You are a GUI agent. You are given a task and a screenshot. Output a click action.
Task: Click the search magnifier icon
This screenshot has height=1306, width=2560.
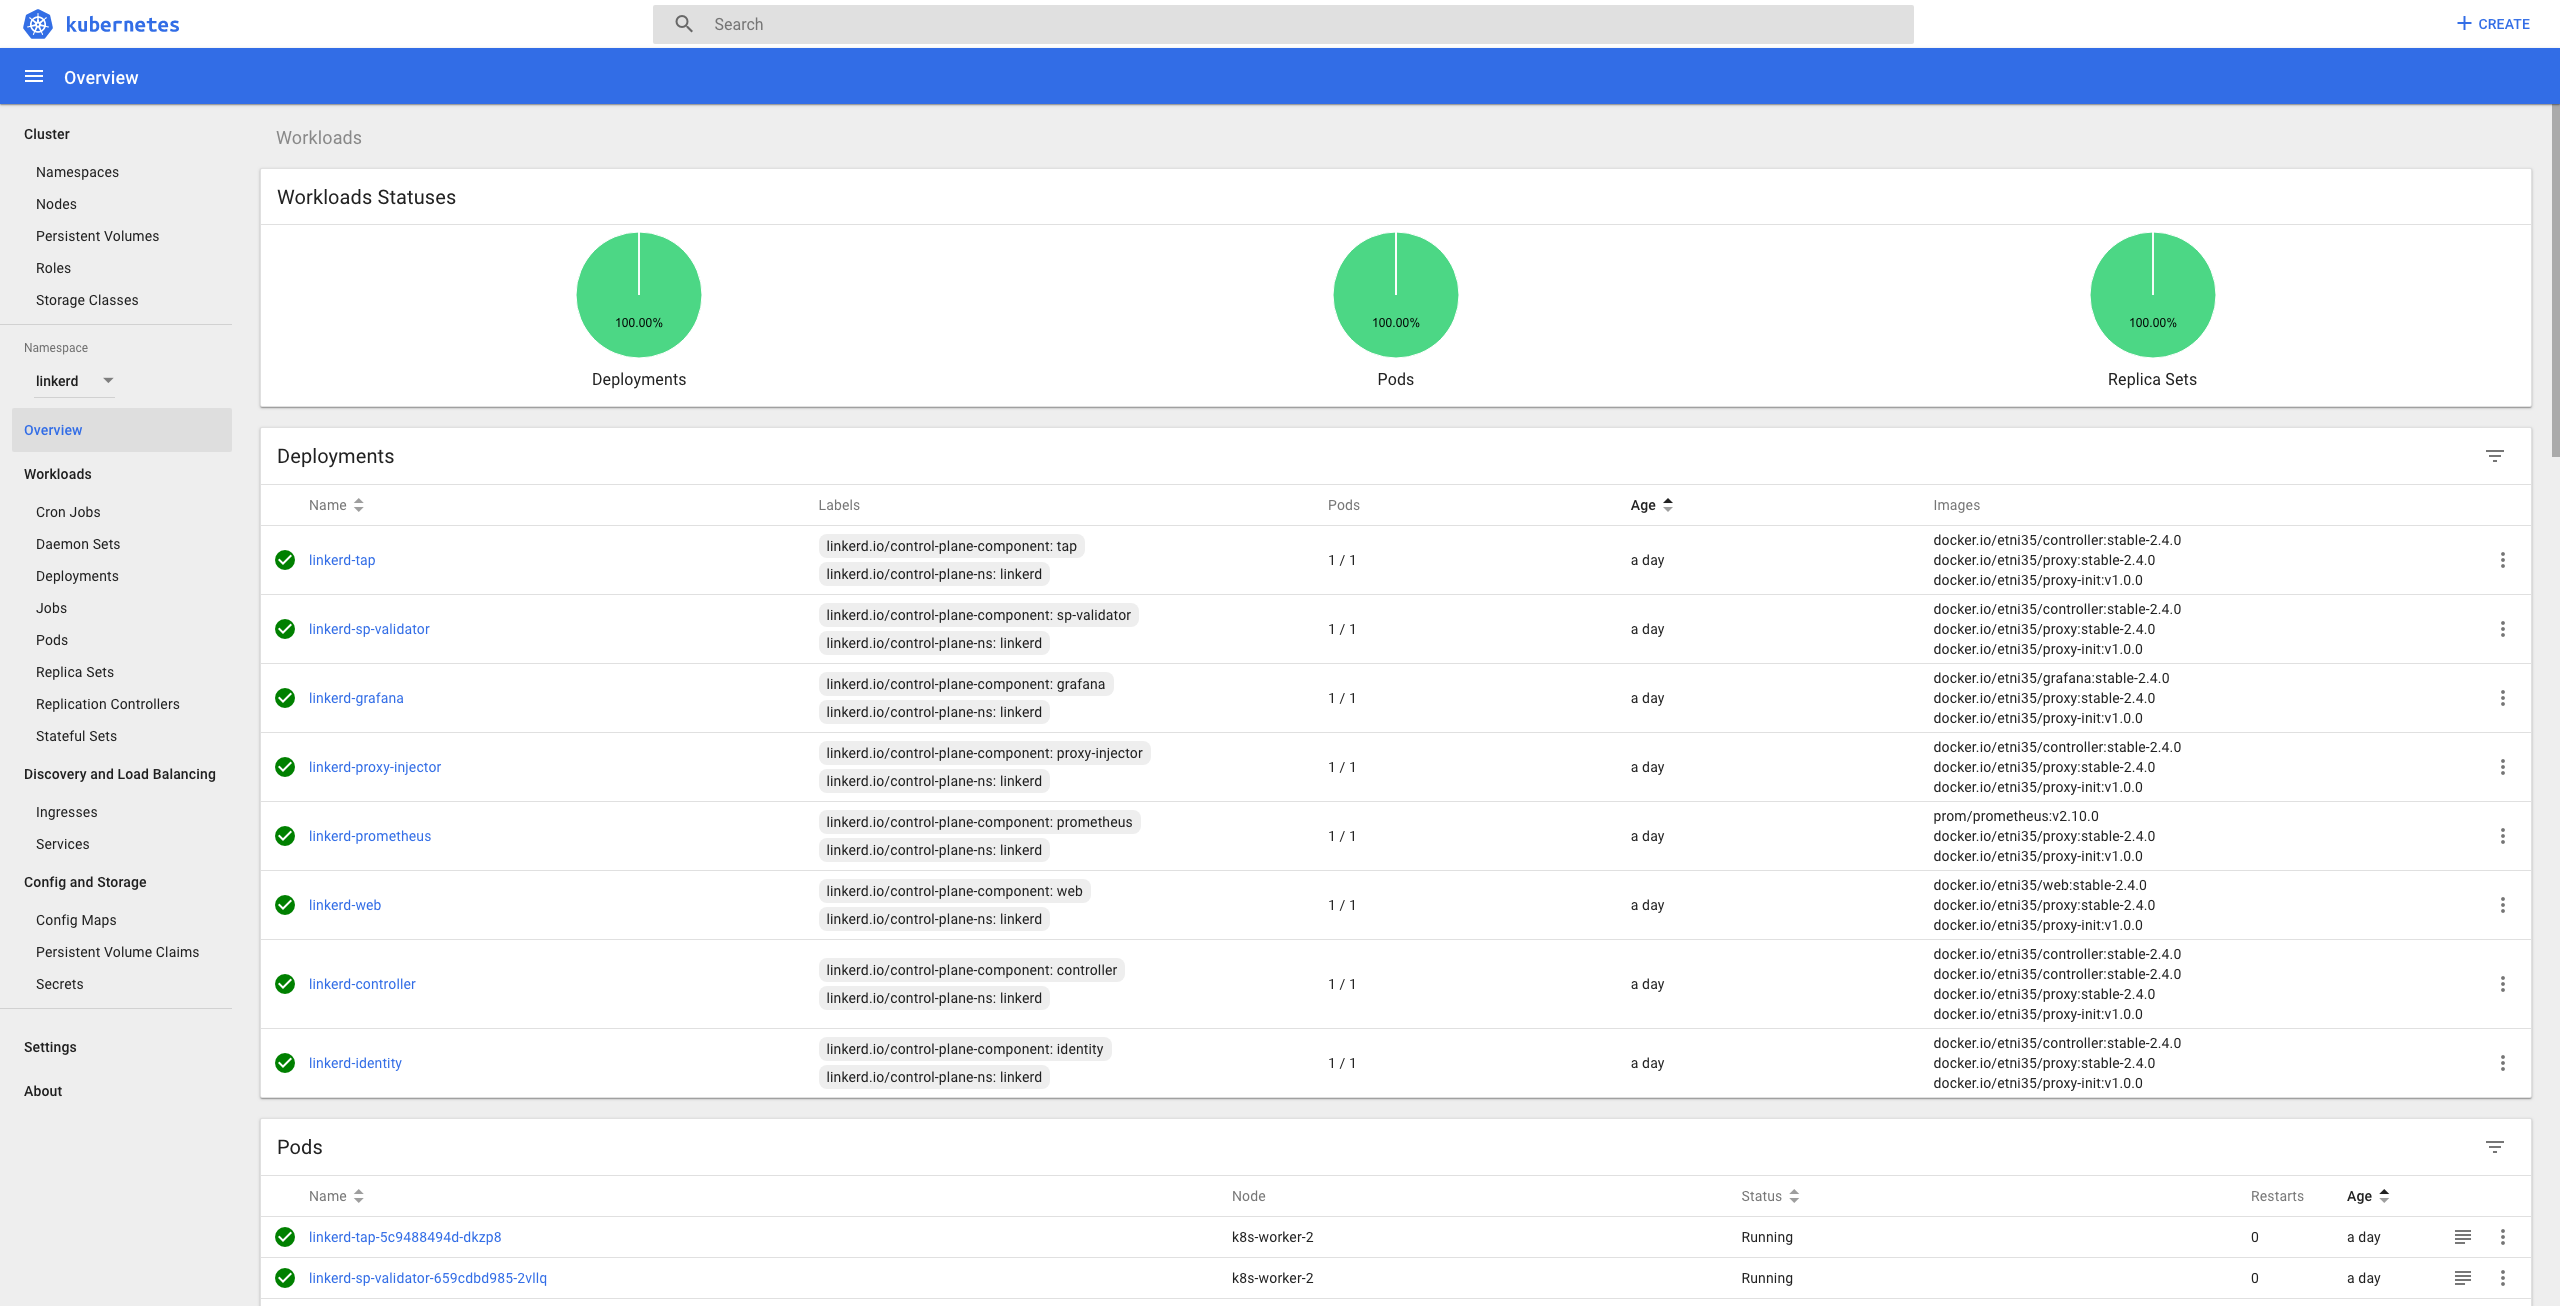684,23
